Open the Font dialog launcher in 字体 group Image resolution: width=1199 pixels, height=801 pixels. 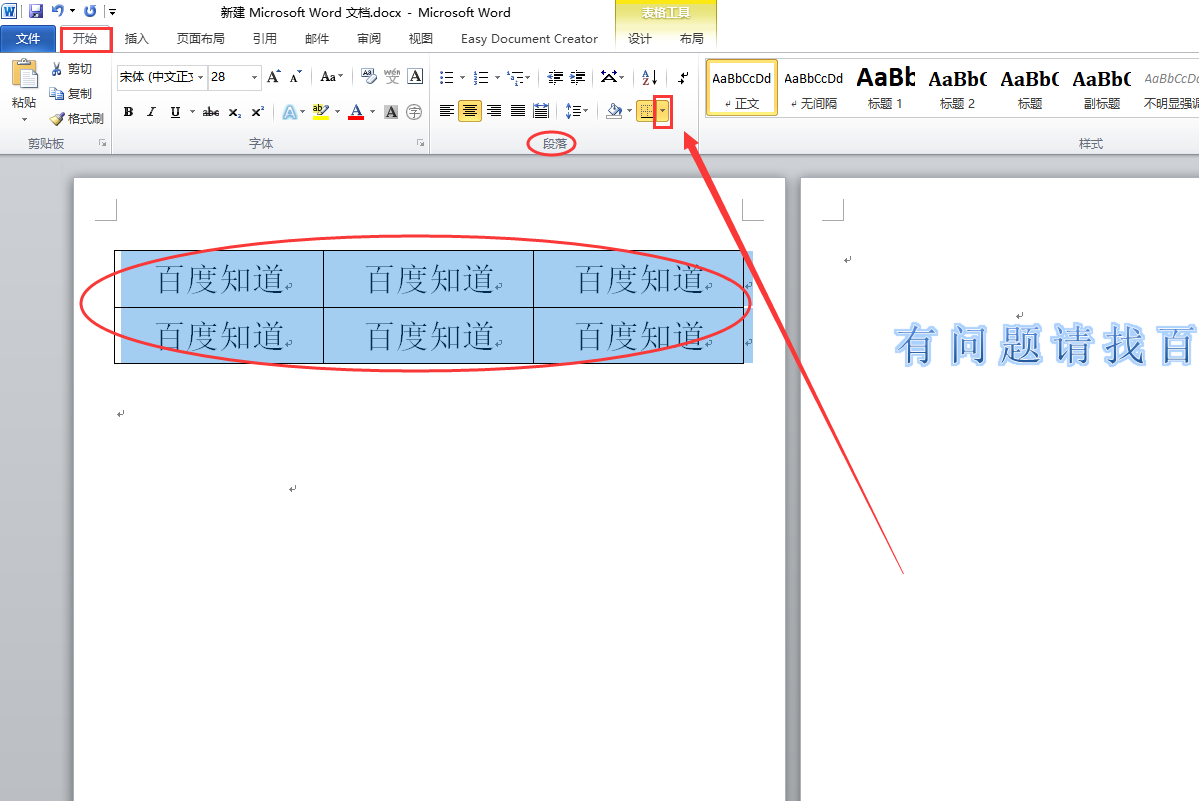(420, 143)
